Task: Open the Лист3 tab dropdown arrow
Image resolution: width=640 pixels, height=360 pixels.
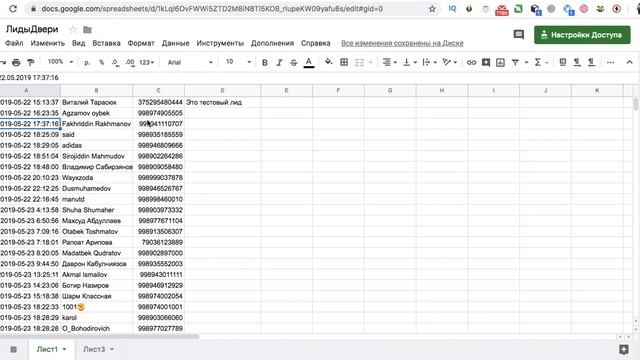Action: [x=111, y=349]
